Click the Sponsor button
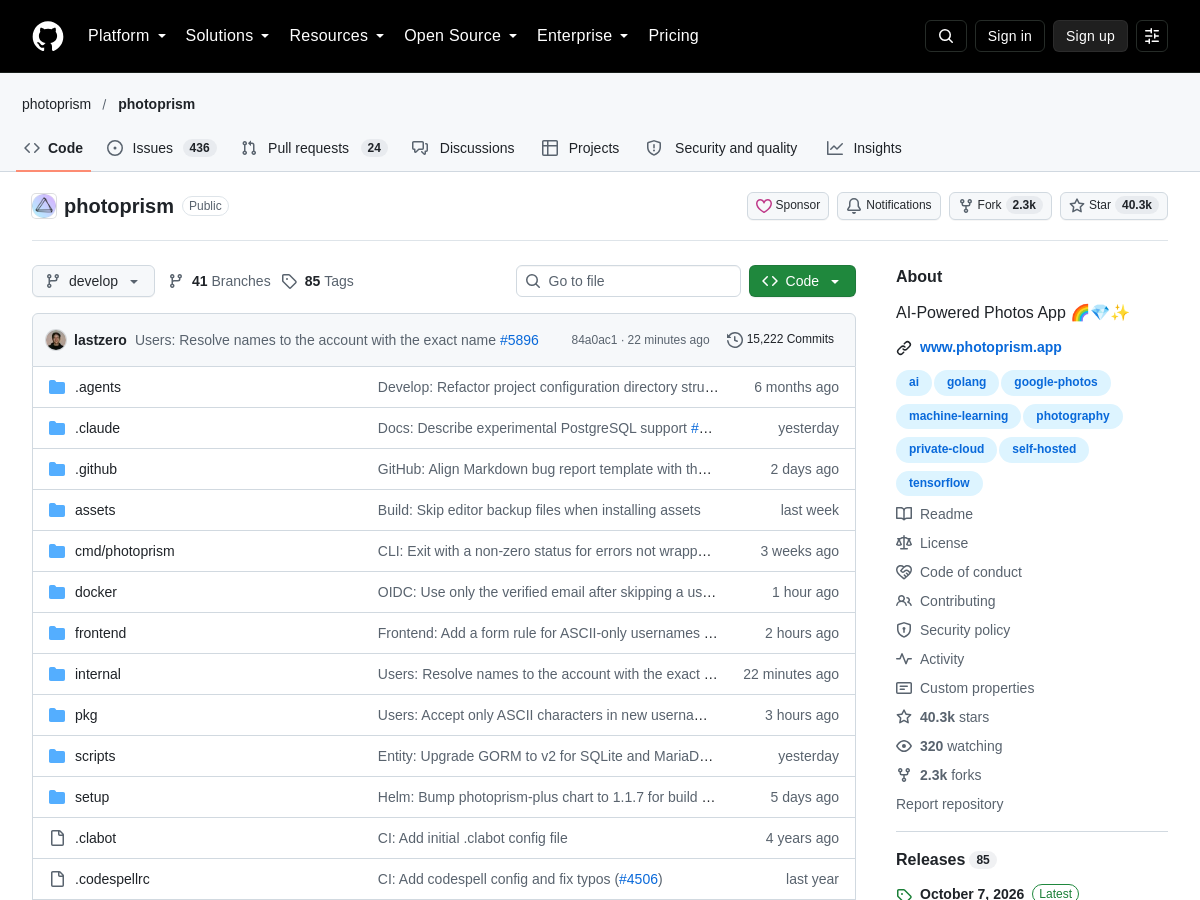Viewport: 1200px width, 900px height. pyautogui.click(x=788, y=206)
